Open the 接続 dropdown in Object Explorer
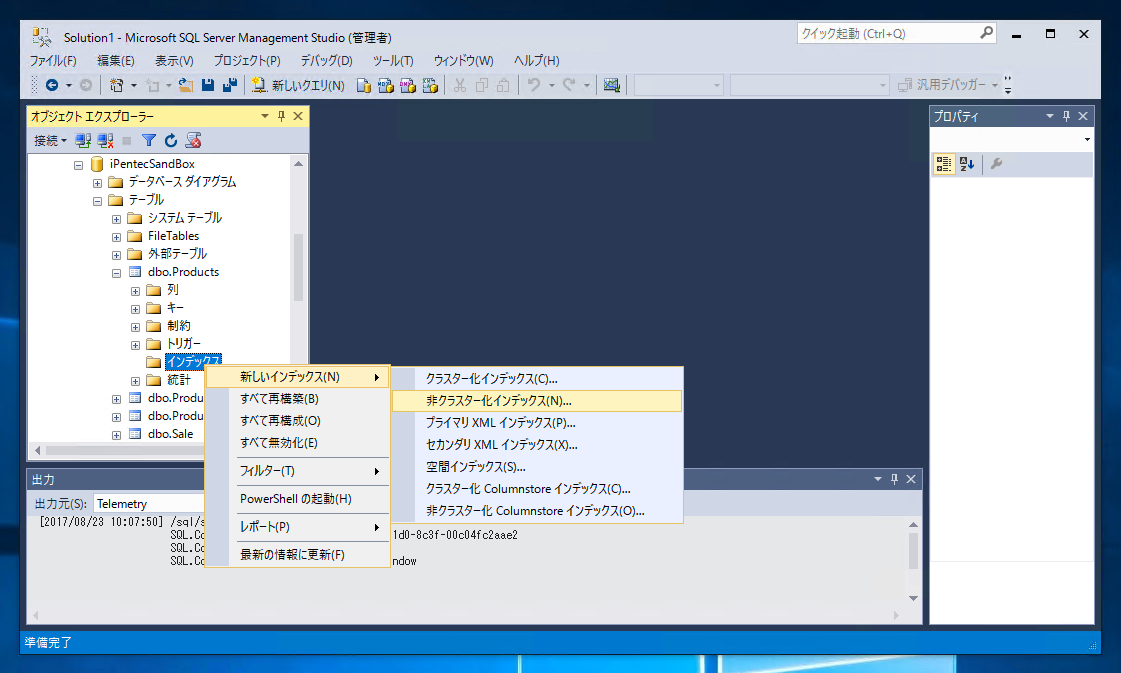 50,141
